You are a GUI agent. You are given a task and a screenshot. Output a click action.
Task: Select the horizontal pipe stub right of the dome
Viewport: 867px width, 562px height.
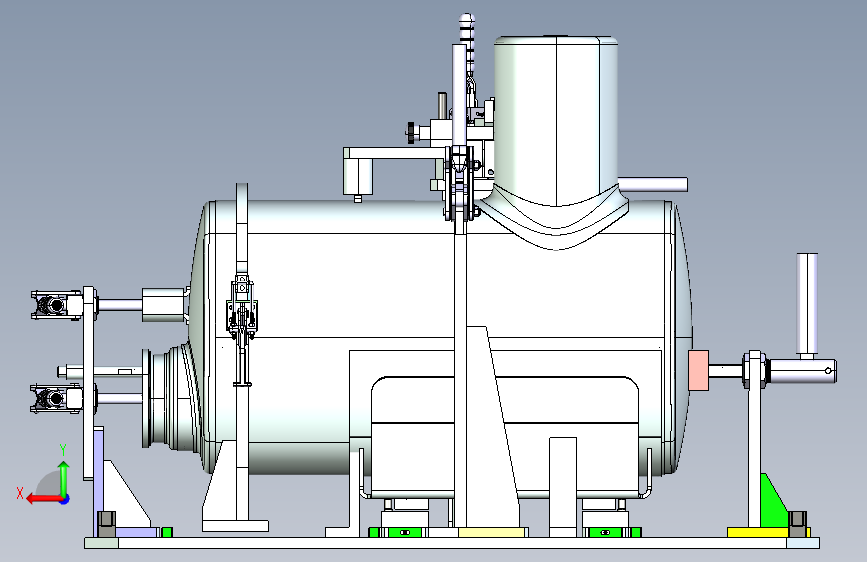tap(653, 184)
